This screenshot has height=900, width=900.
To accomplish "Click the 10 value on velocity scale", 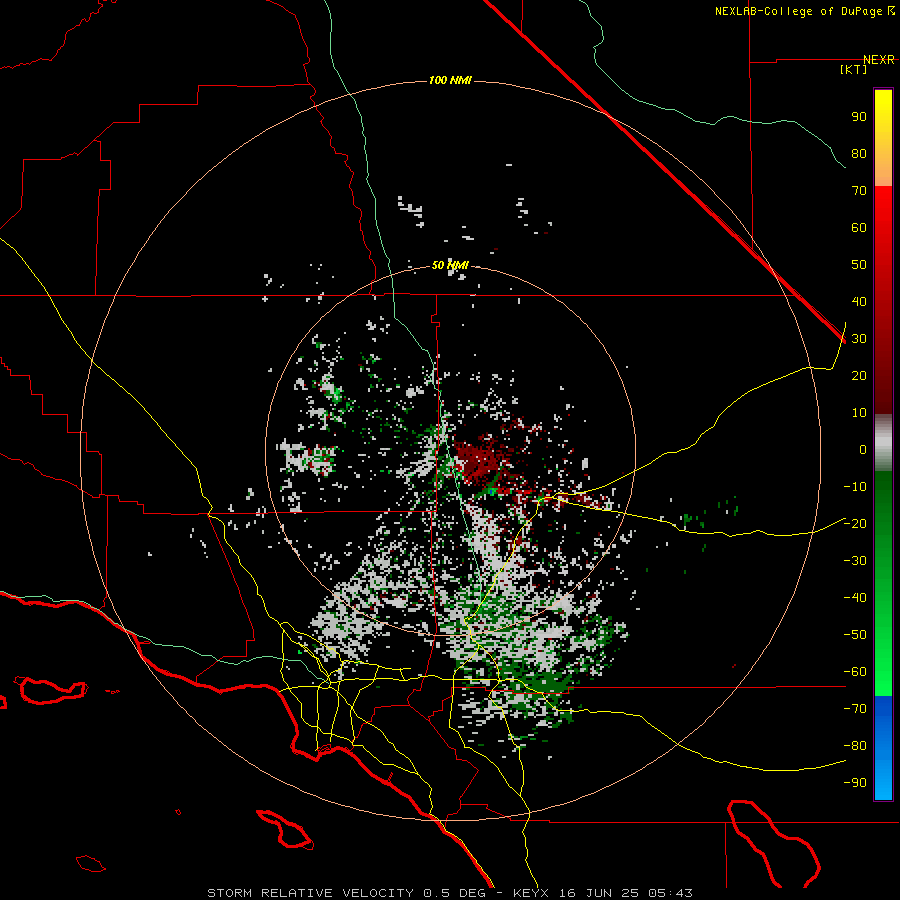I will pyautogui.click(x=859, y=413).
